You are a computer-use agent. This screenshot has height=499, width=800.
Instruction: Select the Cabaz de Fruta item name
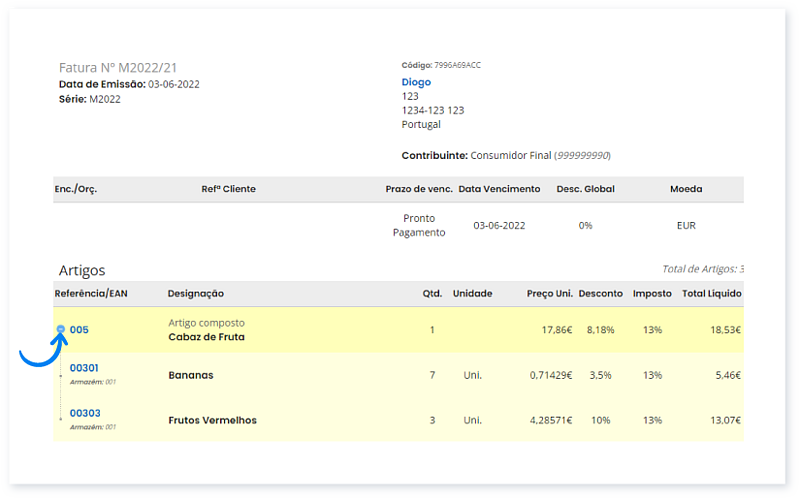point(206,337)
